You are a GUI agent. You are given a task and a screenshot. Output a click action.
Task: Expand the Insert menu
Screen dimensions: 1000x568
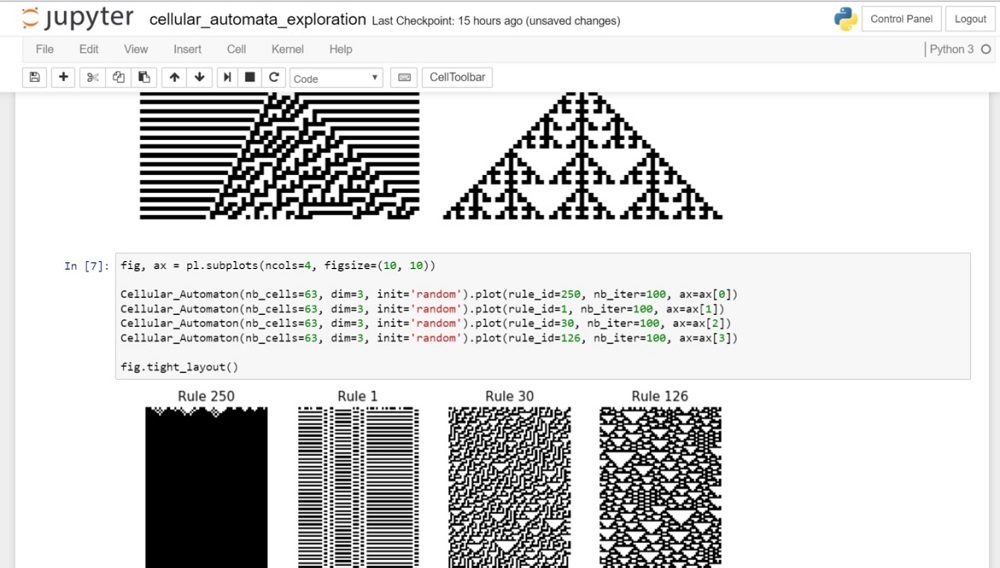[187, 49]
